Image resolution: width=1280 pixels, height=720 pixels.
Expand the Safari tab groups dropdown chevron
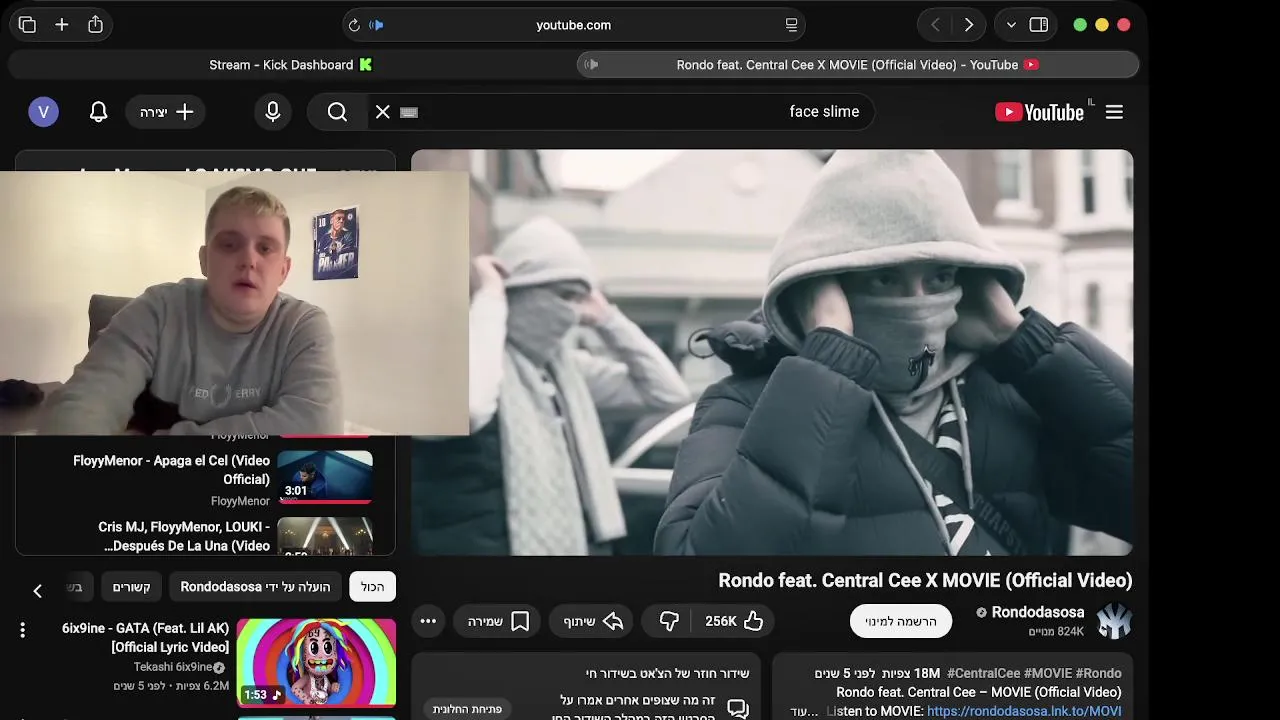point(1011,25)
